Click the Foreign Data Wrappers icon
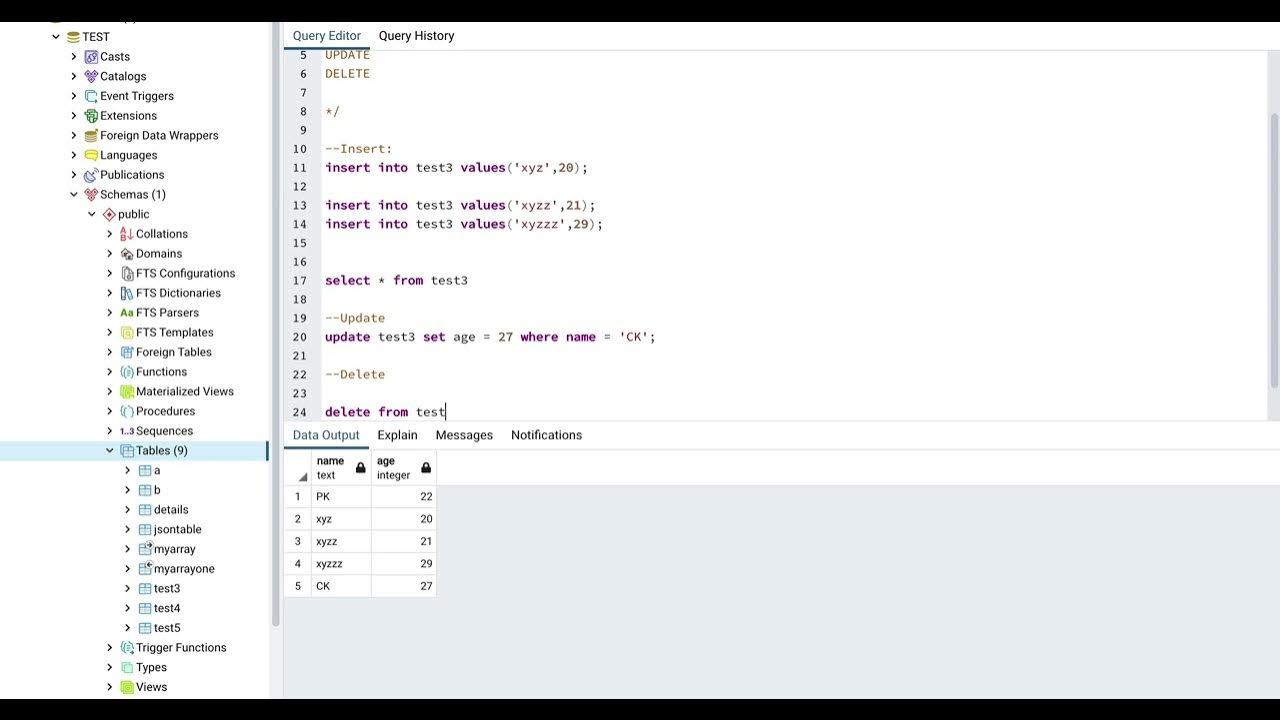Screen dimensions: 1280x720 tap(91, 135)
